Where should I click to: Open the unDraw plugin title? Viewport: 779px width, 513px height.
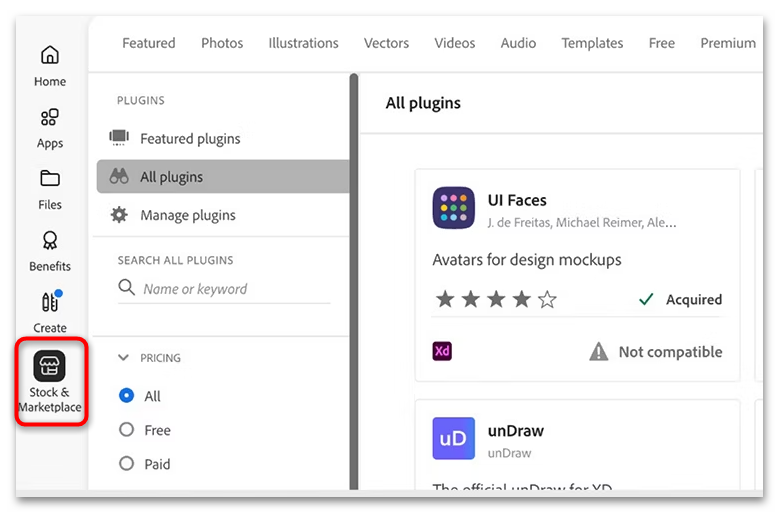(515, 431)
